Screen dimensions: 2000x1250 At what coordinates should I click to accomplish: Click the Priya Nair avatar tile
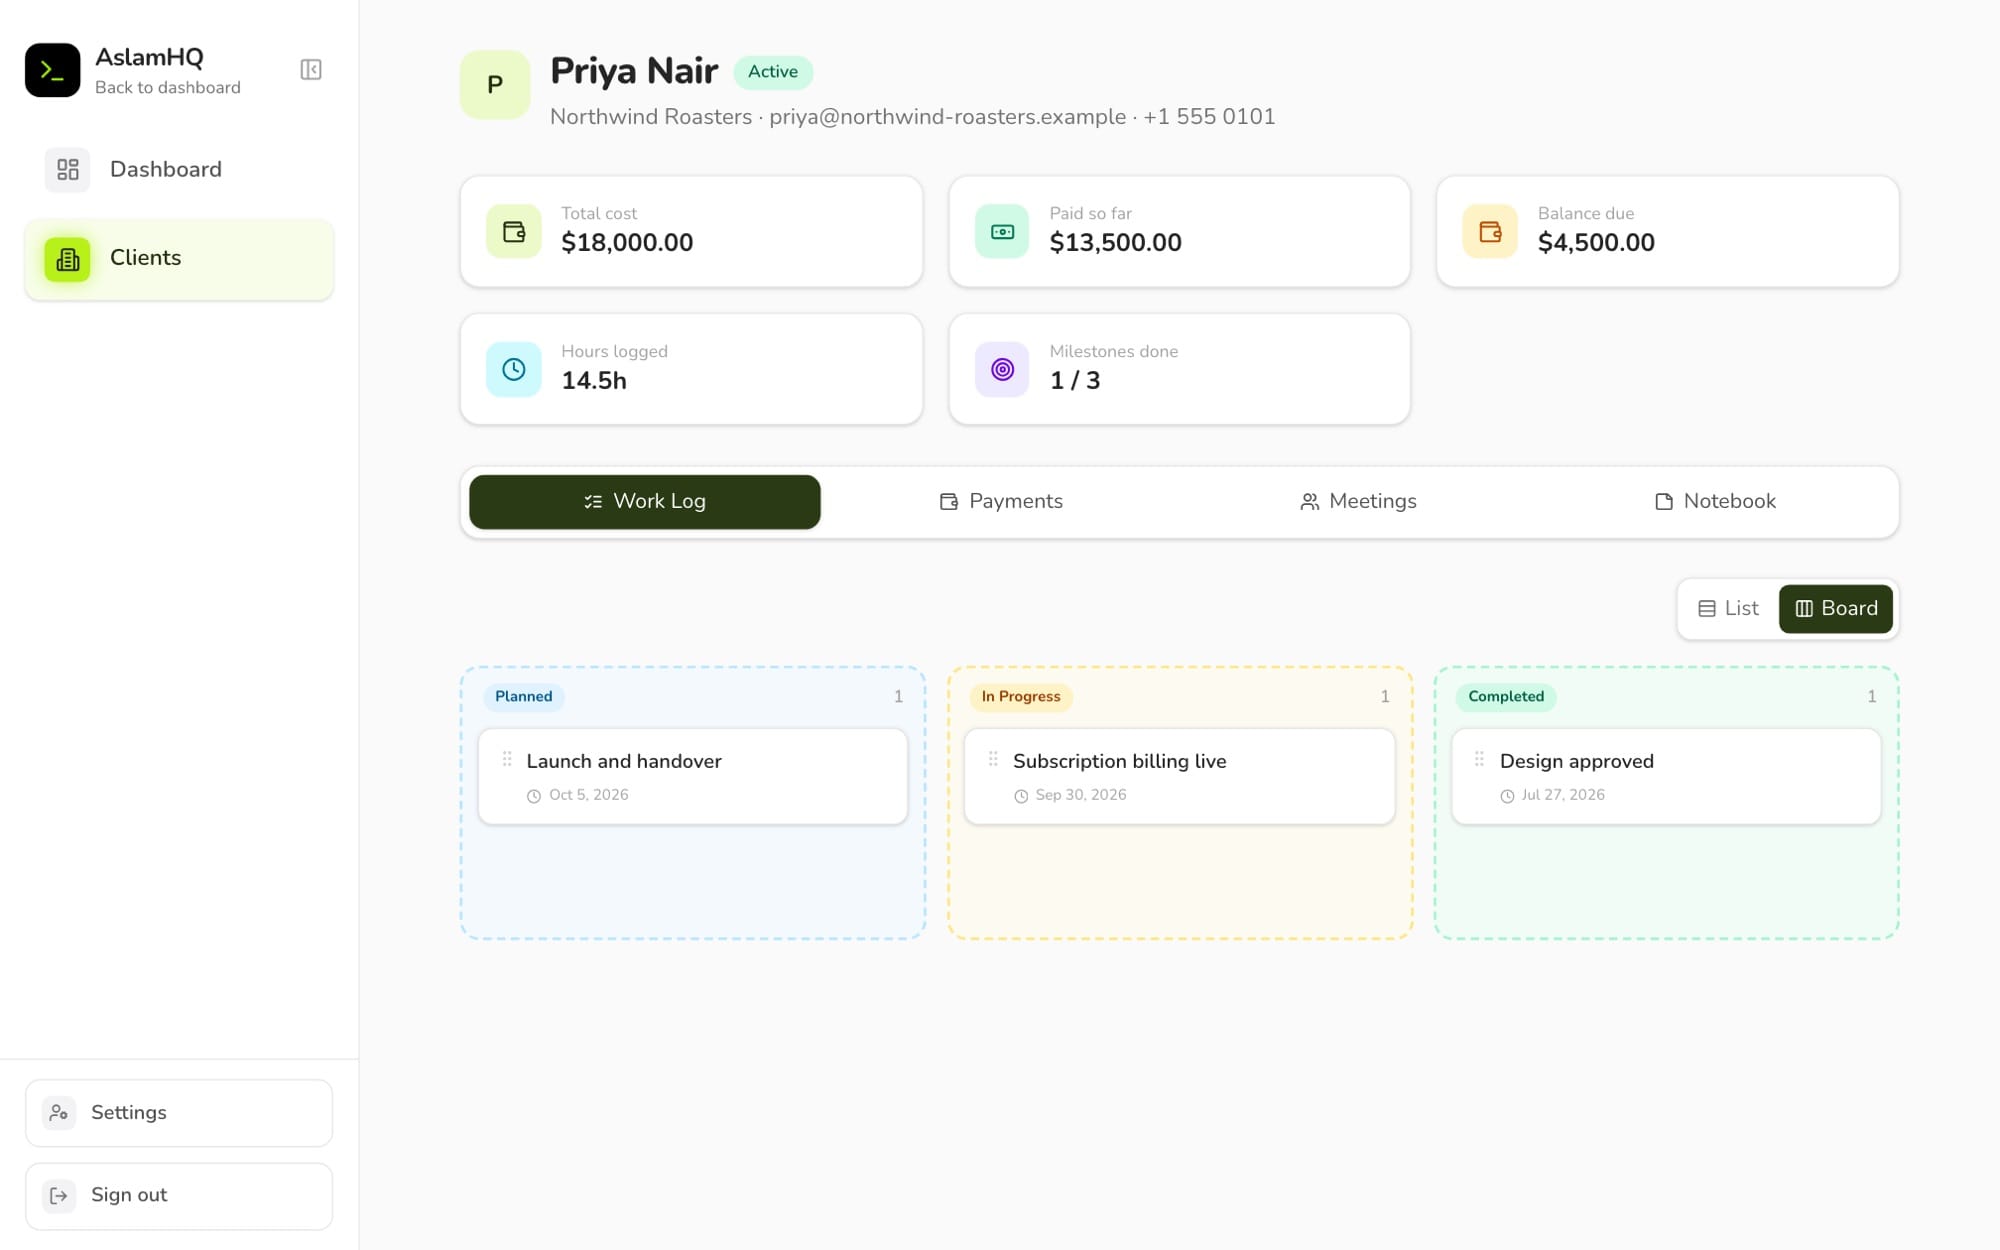[x=495, y=85]
